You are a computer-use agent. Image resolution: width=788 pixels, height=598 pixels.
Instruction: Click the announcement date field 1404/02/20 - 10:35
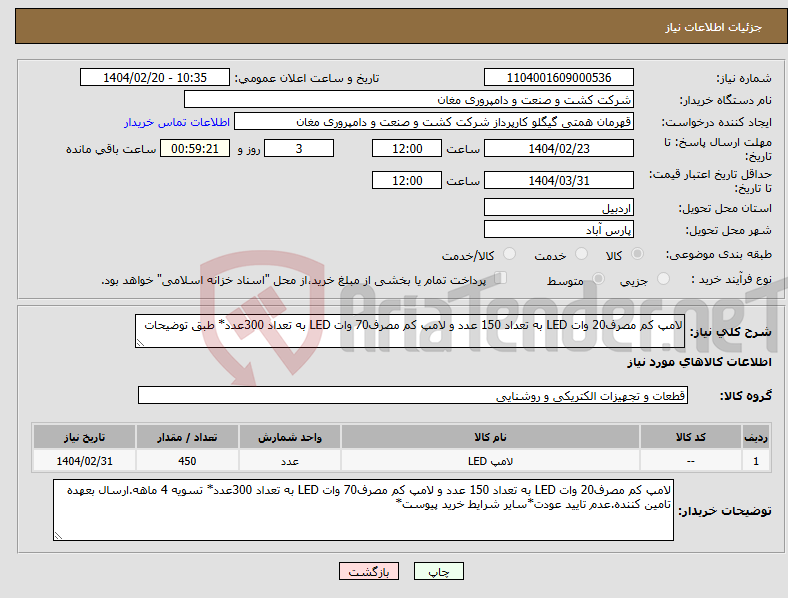155,77
